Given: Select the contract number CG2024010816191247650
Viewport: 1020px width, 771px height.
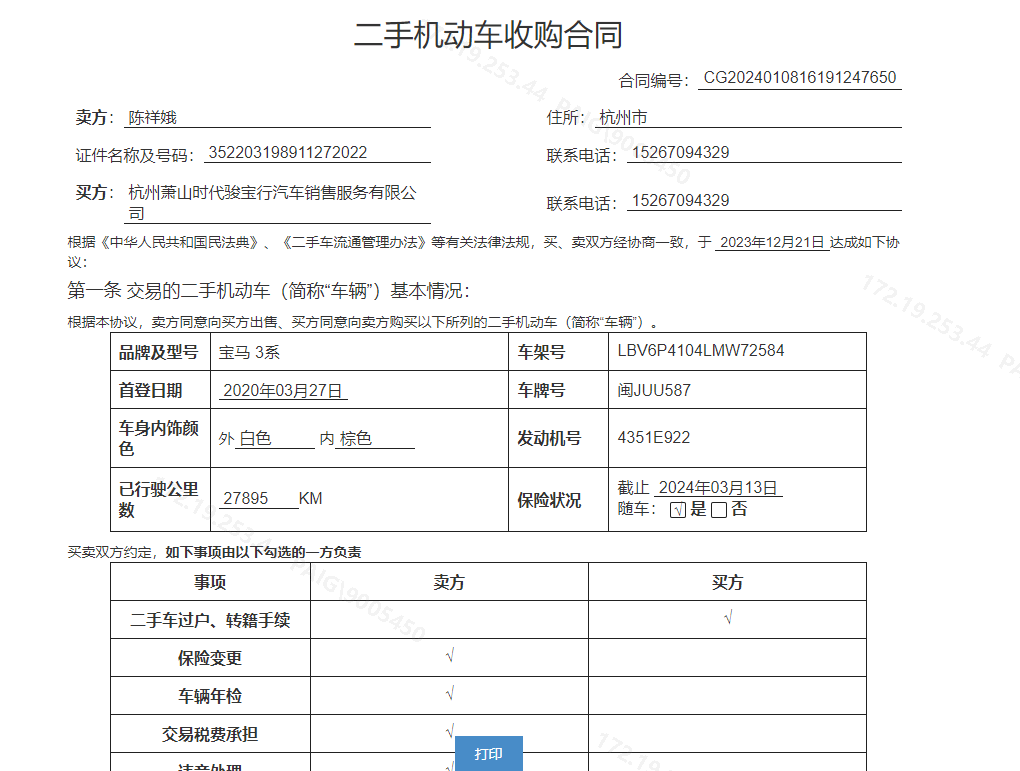Looking at the screenshot, I should 799,78.
